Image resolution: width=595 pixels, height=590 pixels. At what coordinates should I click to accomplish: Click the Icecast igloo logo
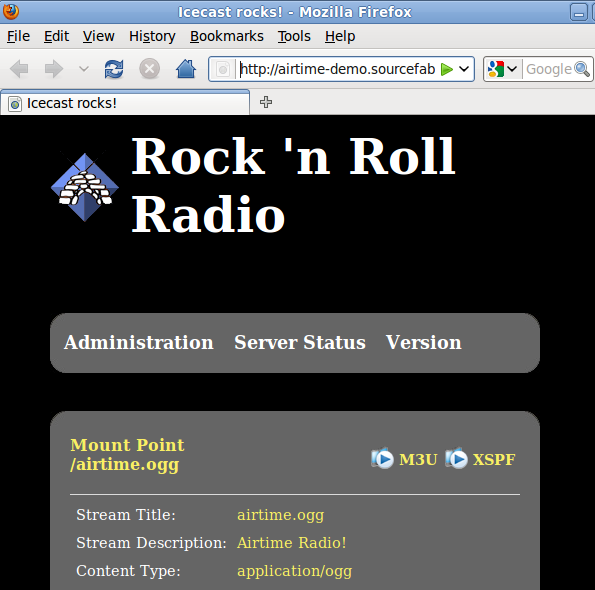(85, 187)
